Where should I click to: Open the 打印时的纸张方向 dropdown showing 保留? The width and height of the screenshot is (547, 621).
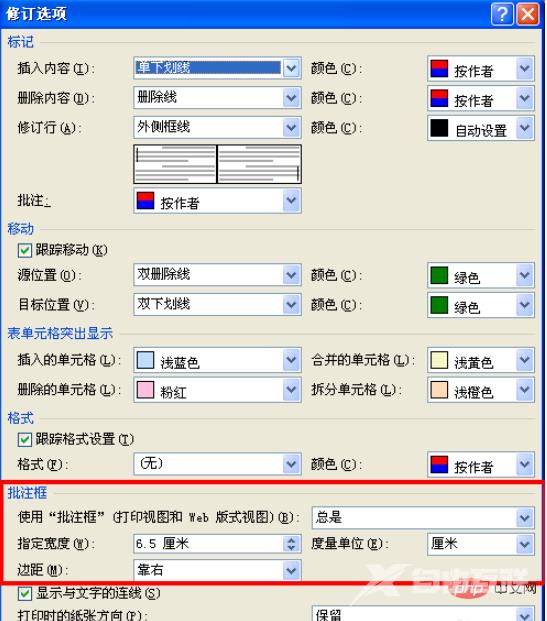coord(423,613)
